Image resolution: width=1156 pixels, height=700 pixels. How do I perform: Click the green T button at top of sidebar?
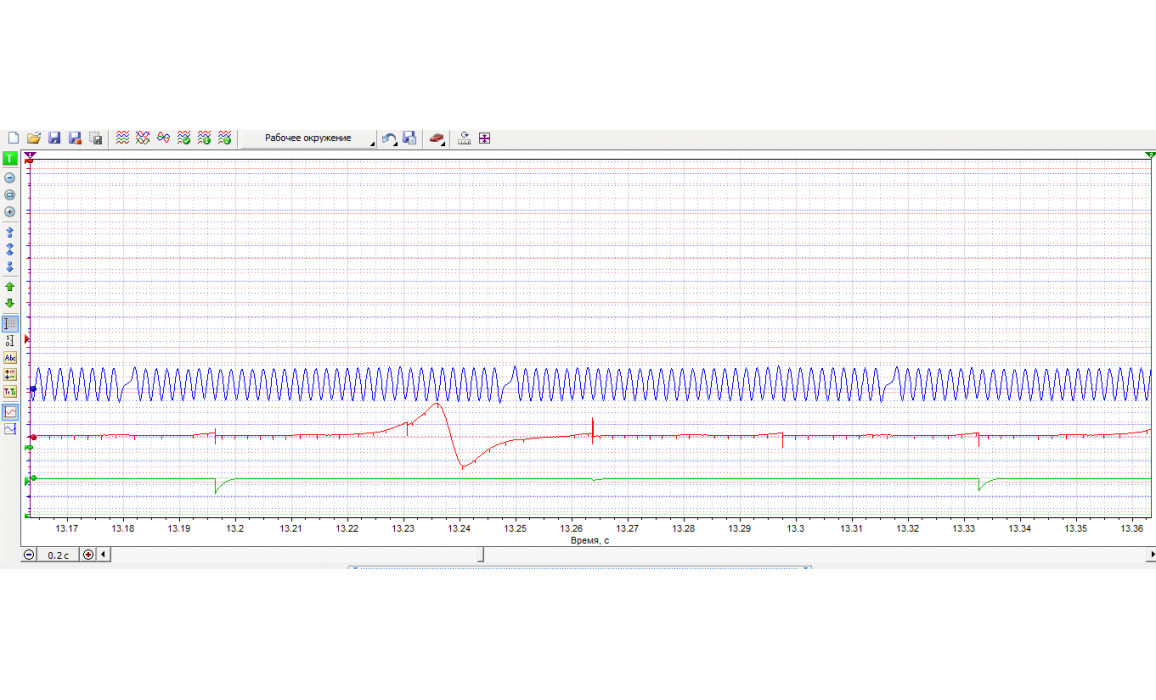coord(10,158)
